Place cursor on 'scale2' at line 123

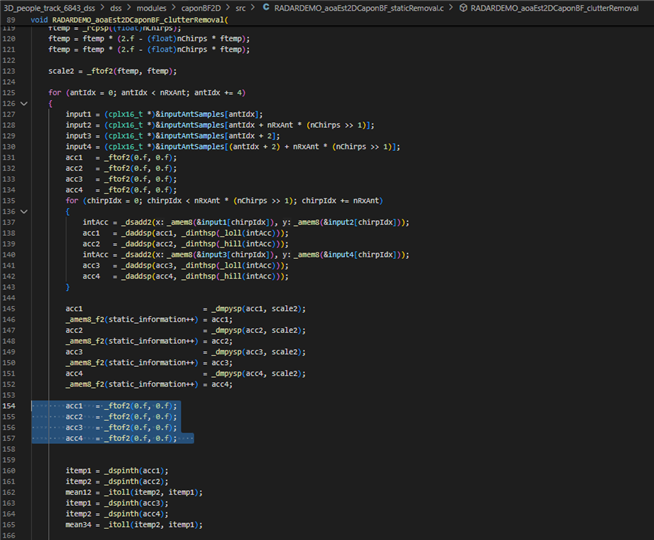pos(61,71)
